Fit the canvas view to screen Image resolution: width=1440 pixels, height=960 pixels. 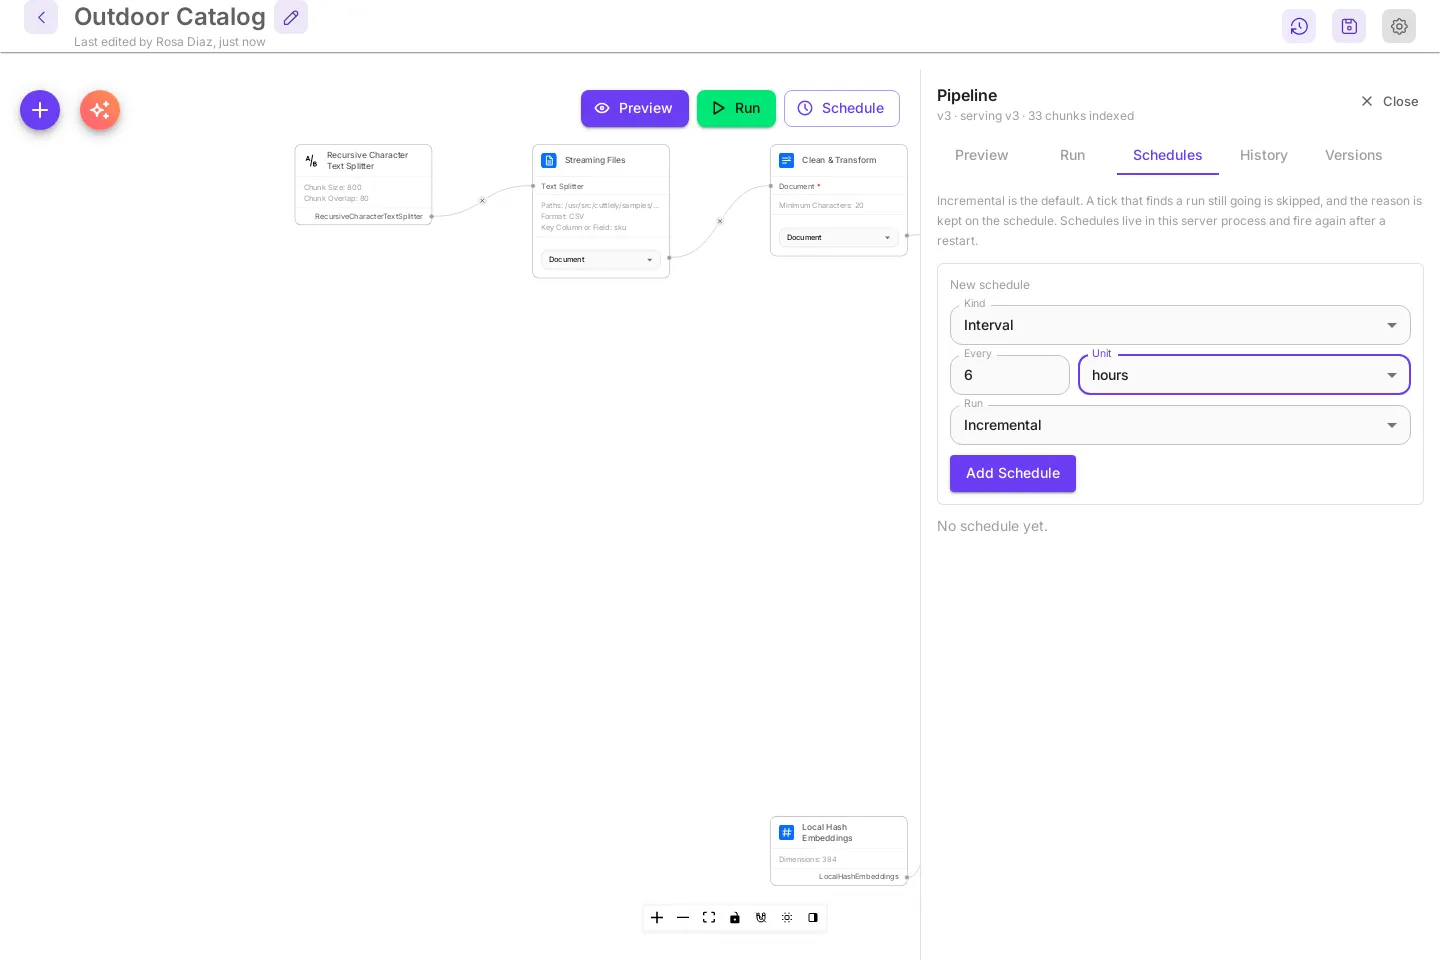tap(709, 917)
